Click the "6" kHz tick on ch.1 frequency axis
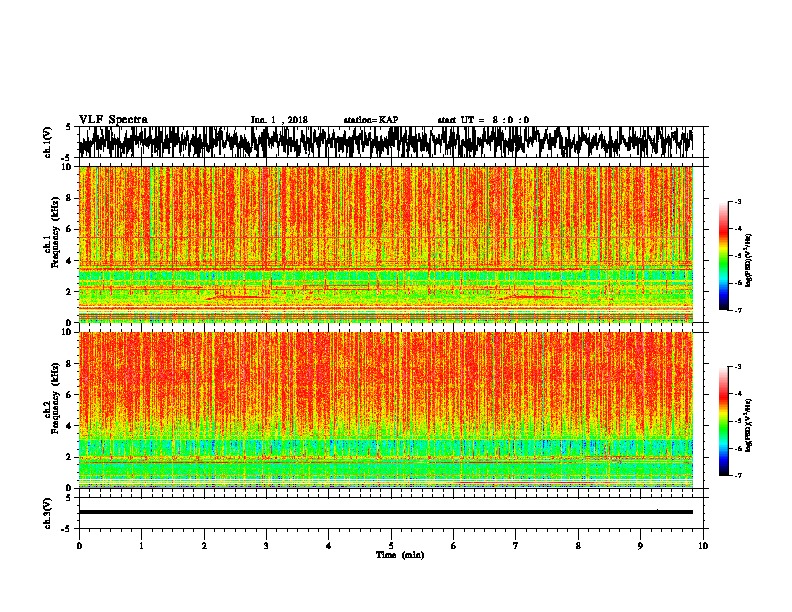This screenshot has width=792, height=612. coord(71,229)
